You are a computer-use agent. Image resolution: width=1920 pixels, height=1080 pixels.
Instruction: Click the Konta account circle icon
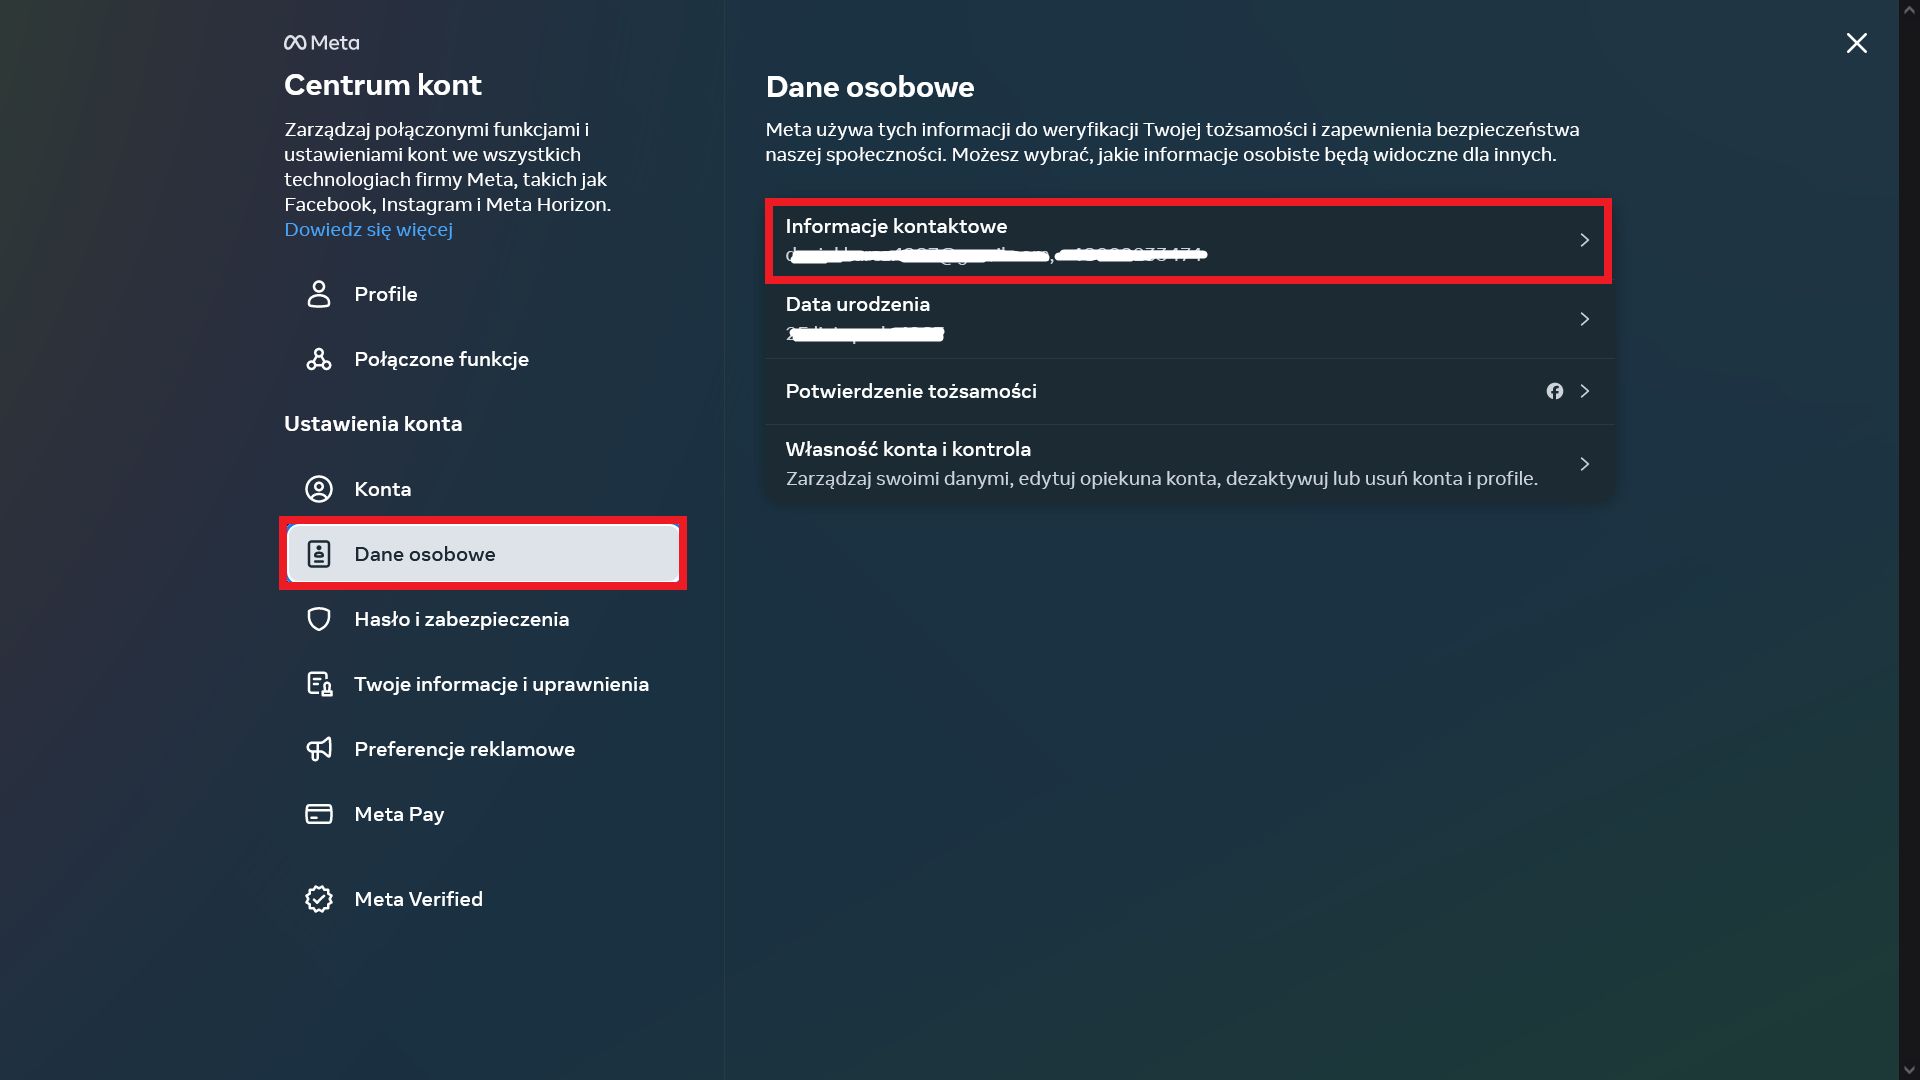pos(318,489)
